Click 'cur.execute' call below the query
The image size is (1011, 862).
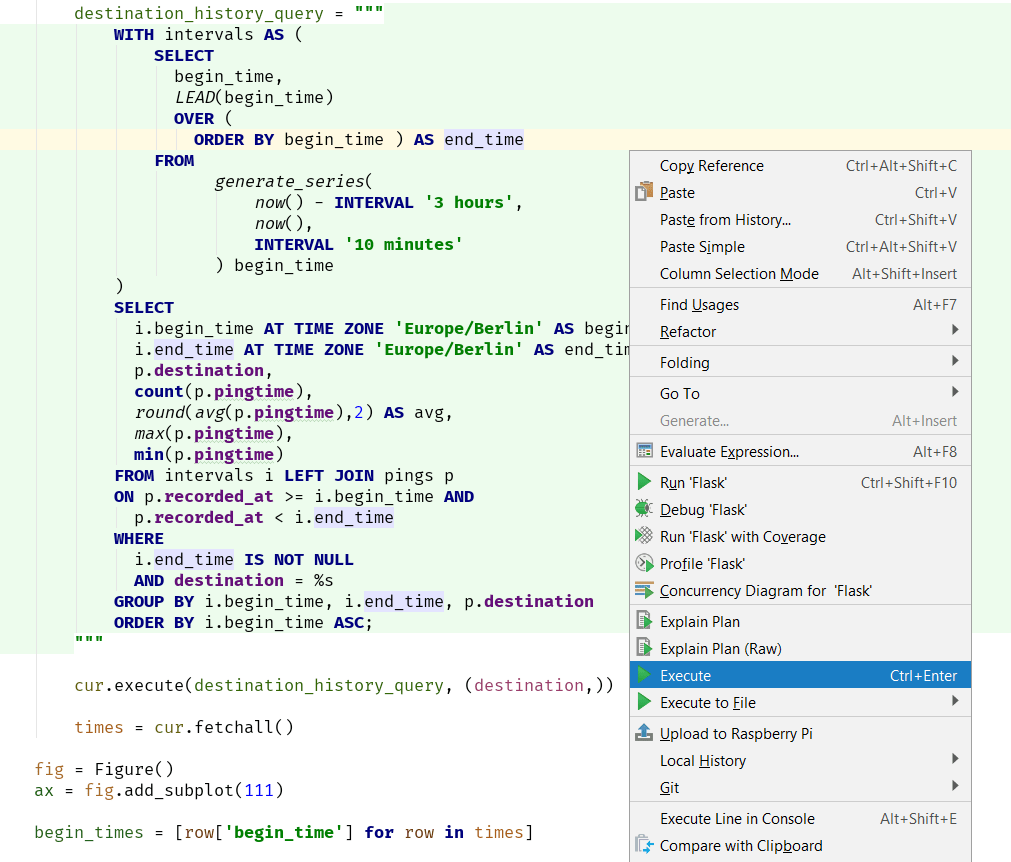tap(129, 685)
